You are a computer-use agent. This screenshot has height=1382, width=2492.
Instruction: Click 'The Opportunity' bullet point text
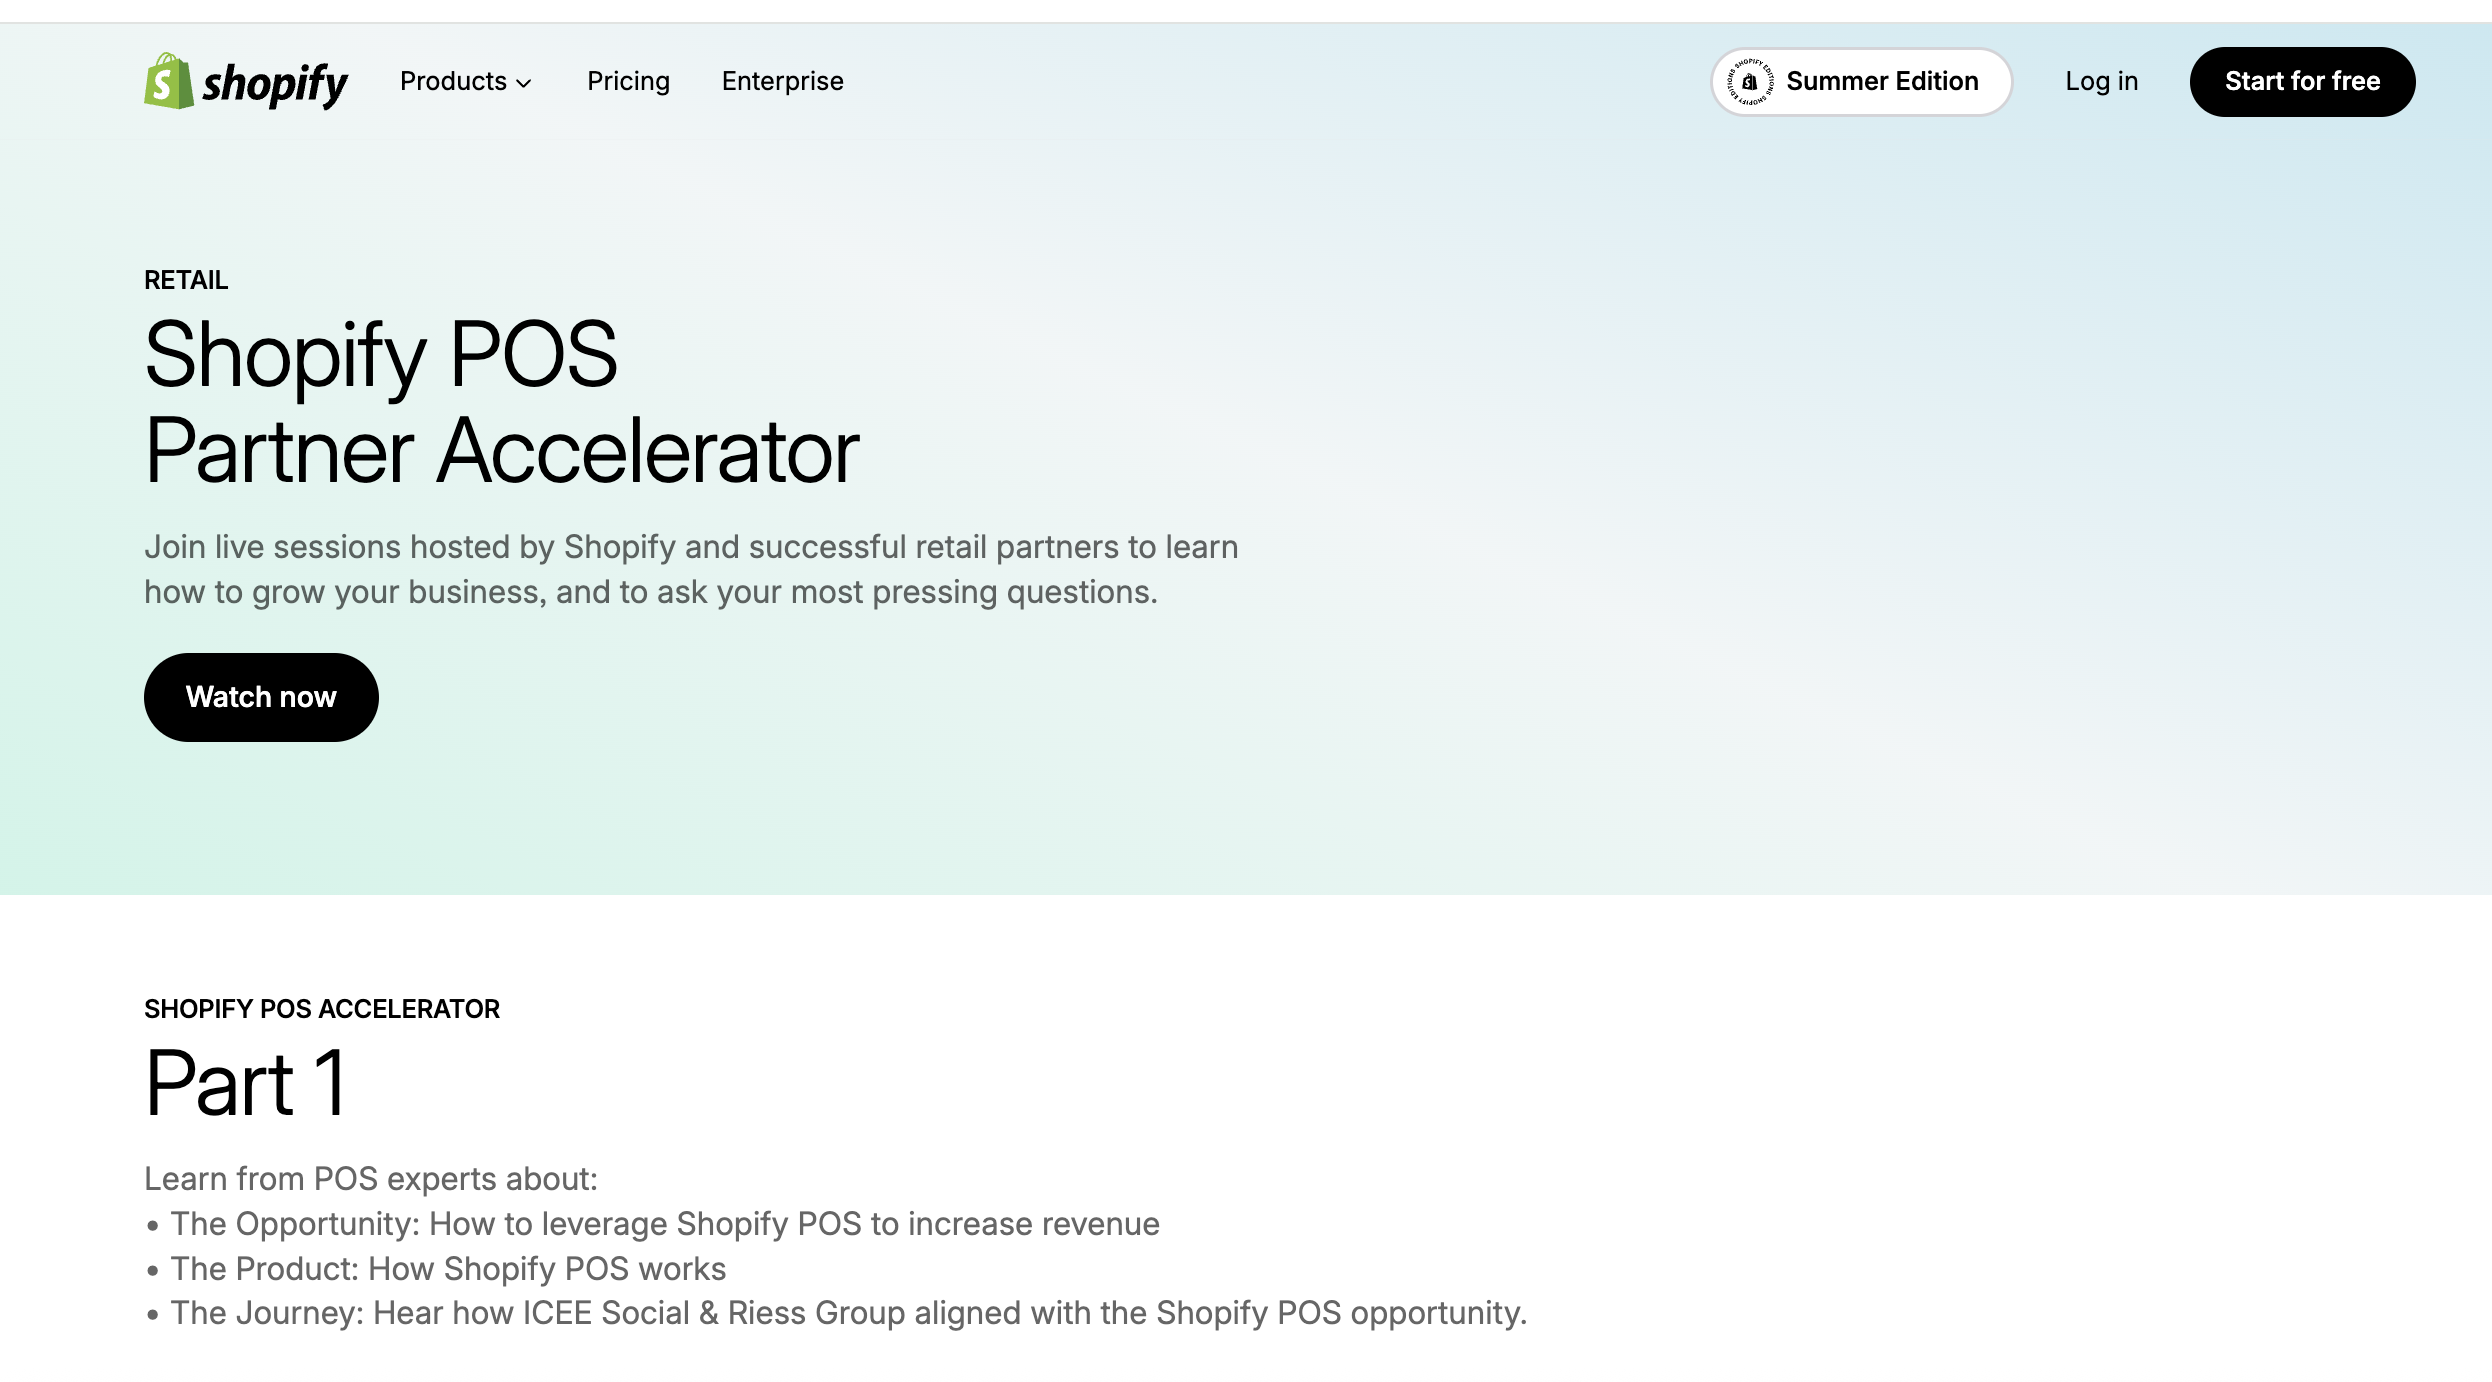point(664,1224)
